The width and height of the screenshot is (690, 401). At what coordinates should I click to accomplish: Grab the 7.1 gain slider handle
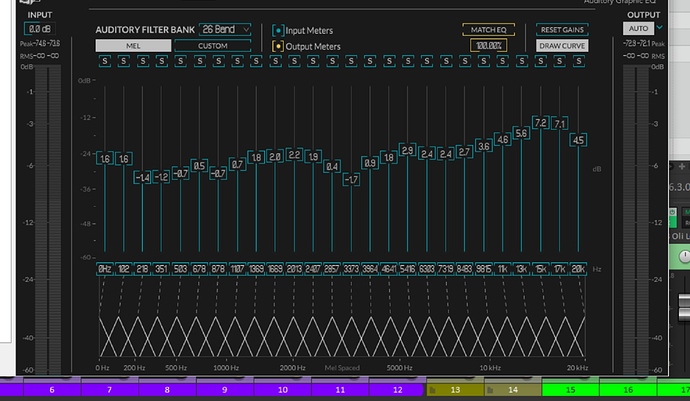click(x=559, y=124)
